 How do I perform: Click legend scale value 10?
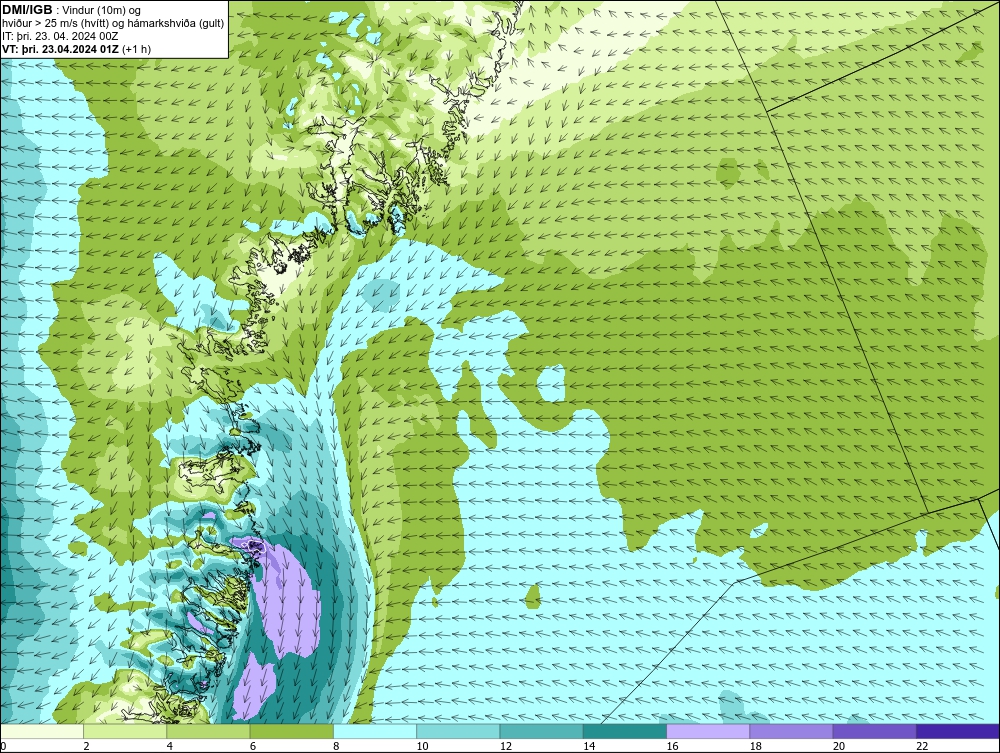click(422, 747)
